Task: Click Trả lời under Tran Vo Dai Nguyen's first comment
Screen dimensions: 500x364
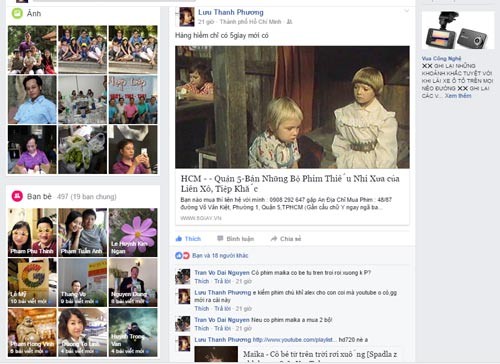Action: 222,281
